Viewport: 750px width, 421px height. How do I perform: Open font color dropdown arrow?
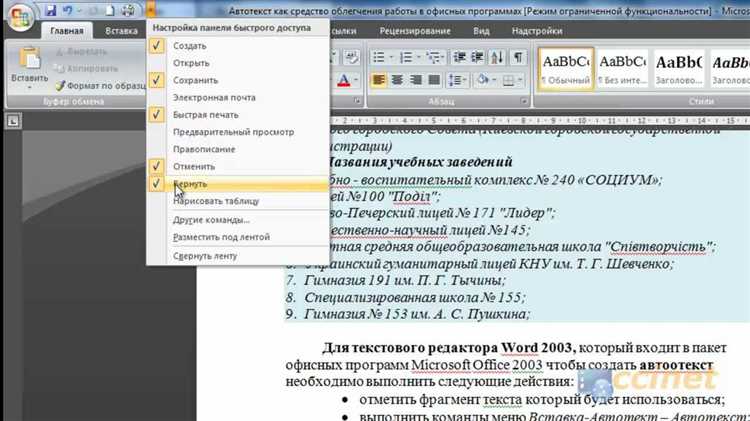356,80
